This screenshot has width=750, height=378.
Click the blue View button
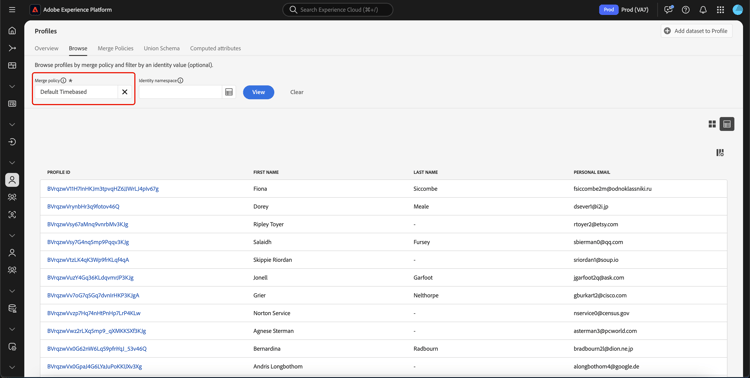click(x=258, y=92)
